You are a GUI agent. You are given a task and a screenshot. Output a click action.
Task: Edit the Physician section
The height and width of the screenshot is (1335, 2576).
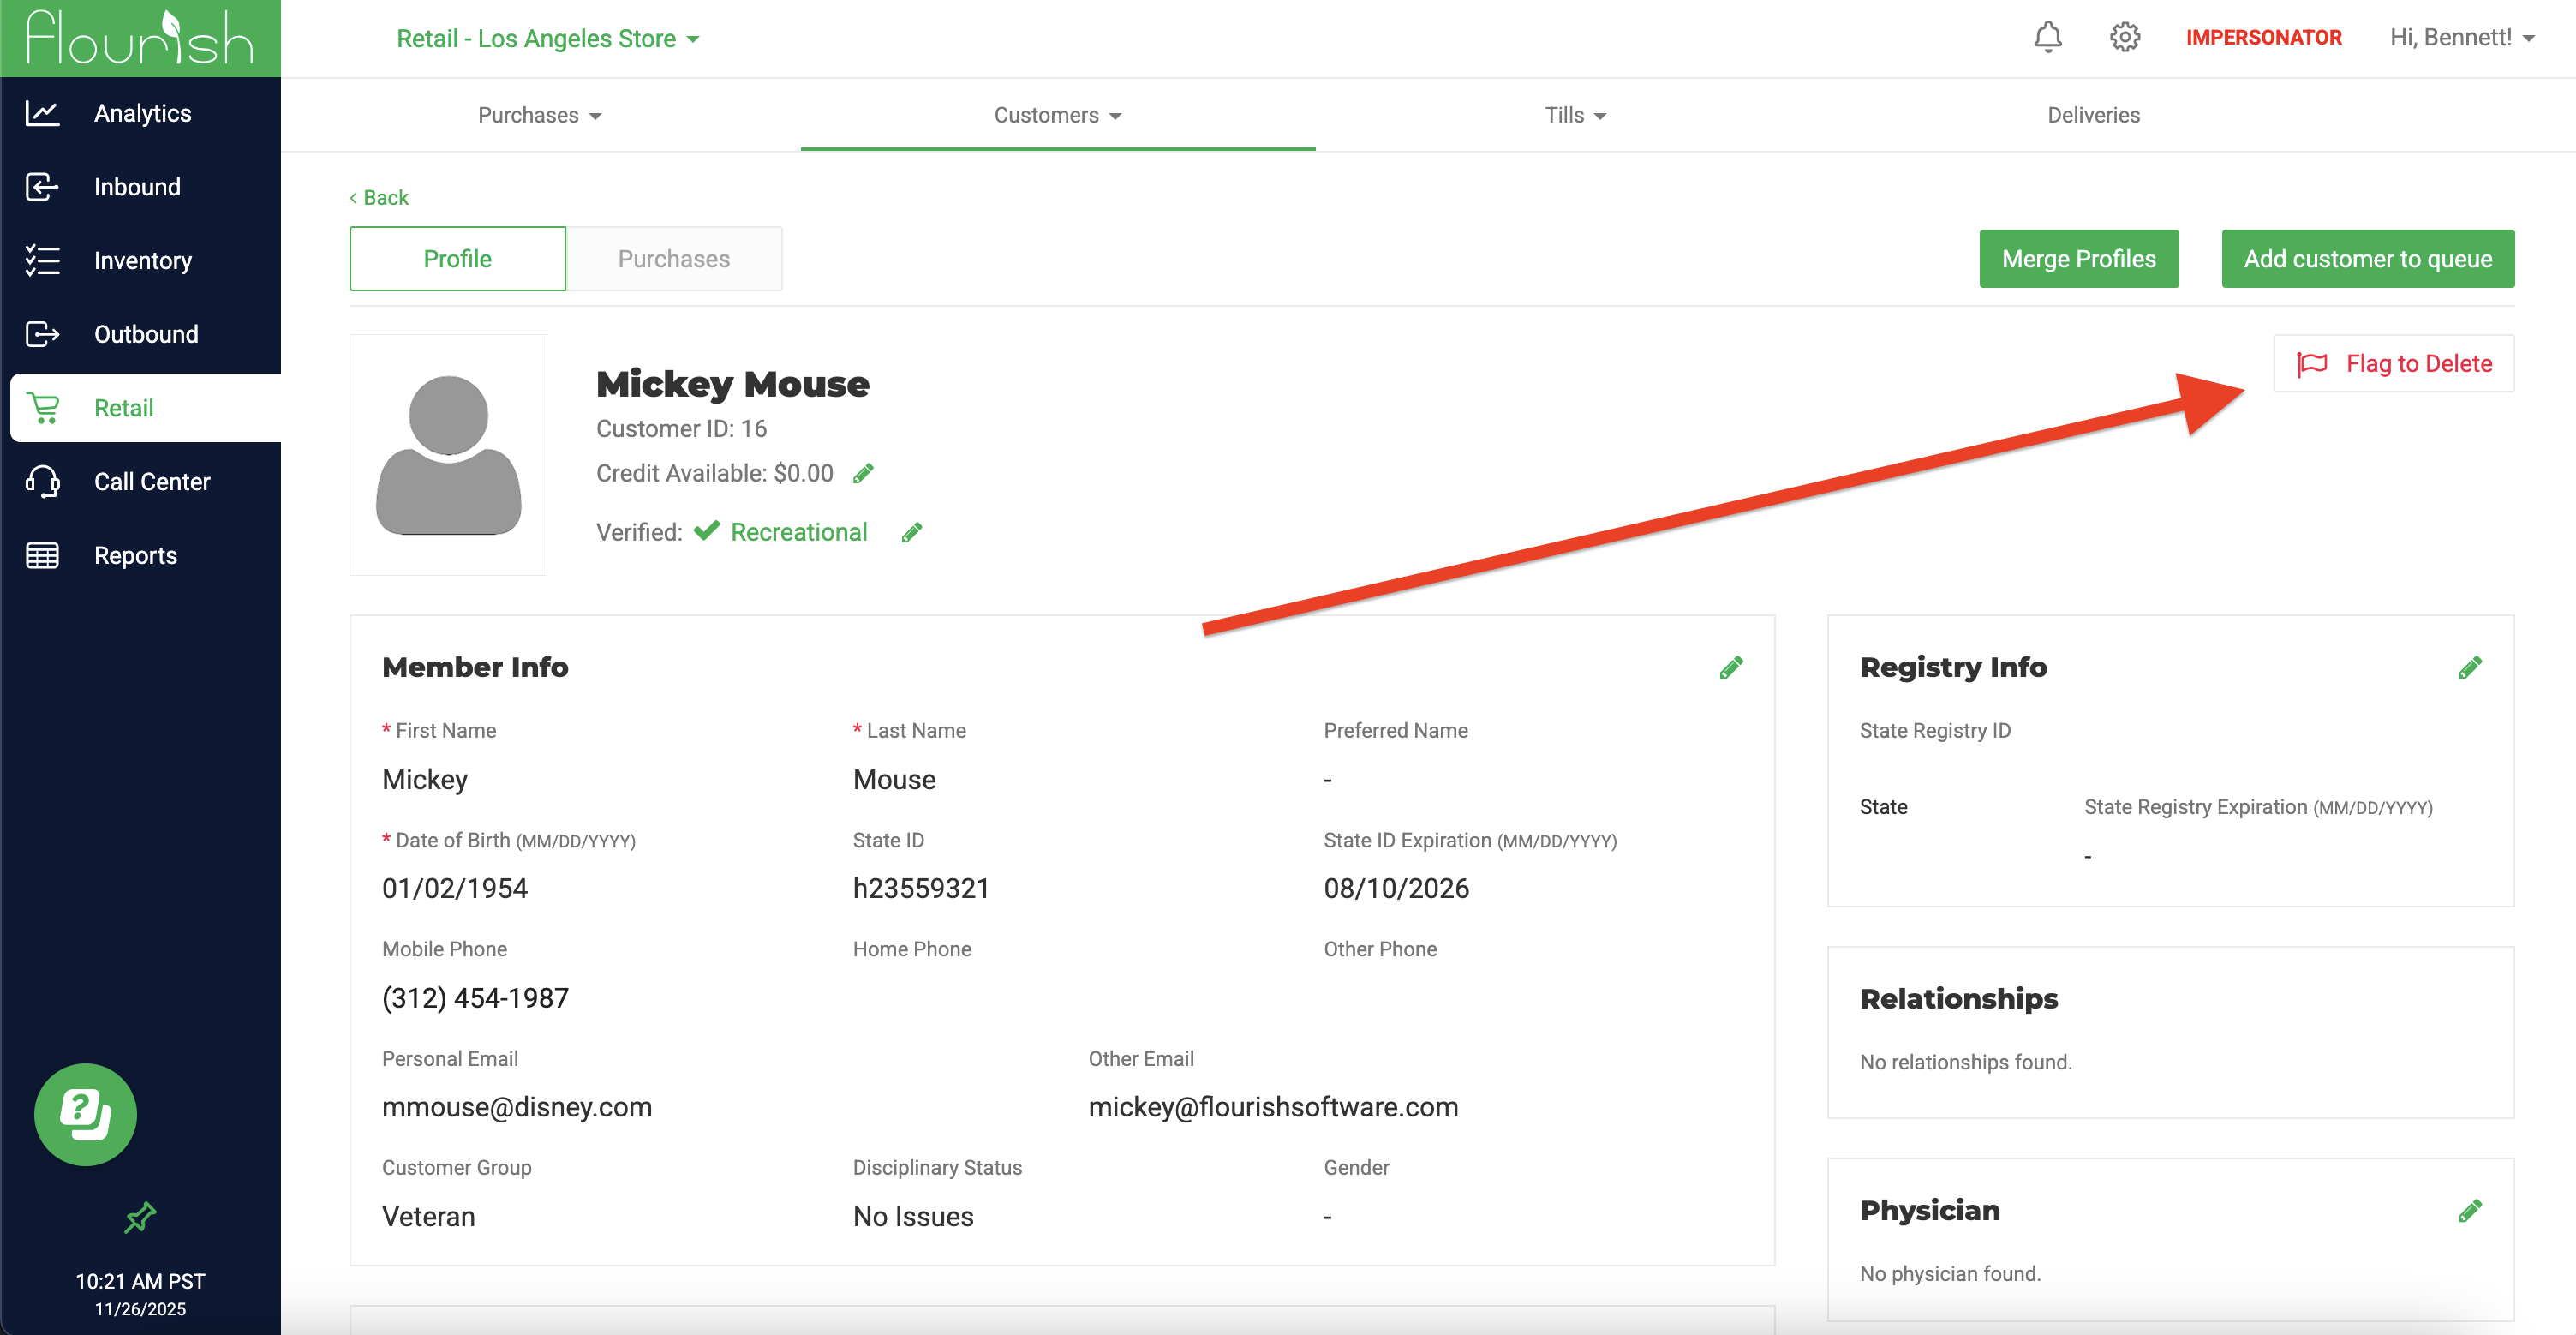tap(2469, 1210)
